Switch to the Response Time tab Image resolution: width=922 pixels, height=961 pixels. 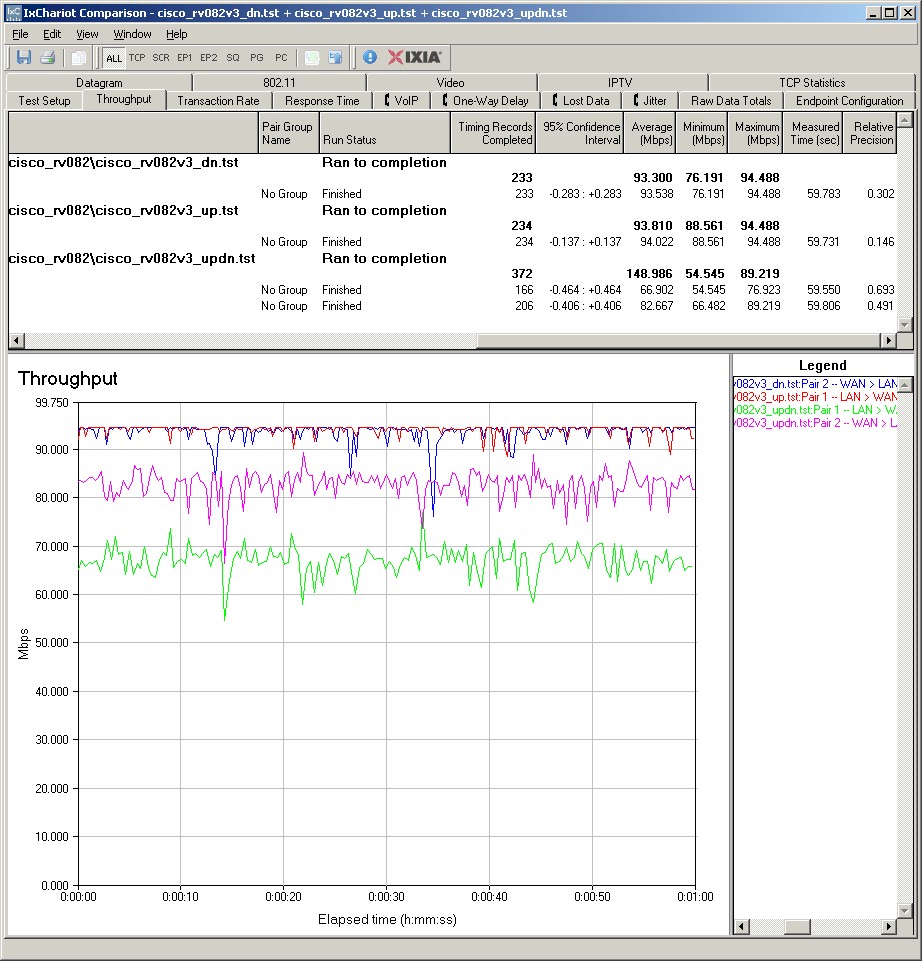tap(322, 101)
